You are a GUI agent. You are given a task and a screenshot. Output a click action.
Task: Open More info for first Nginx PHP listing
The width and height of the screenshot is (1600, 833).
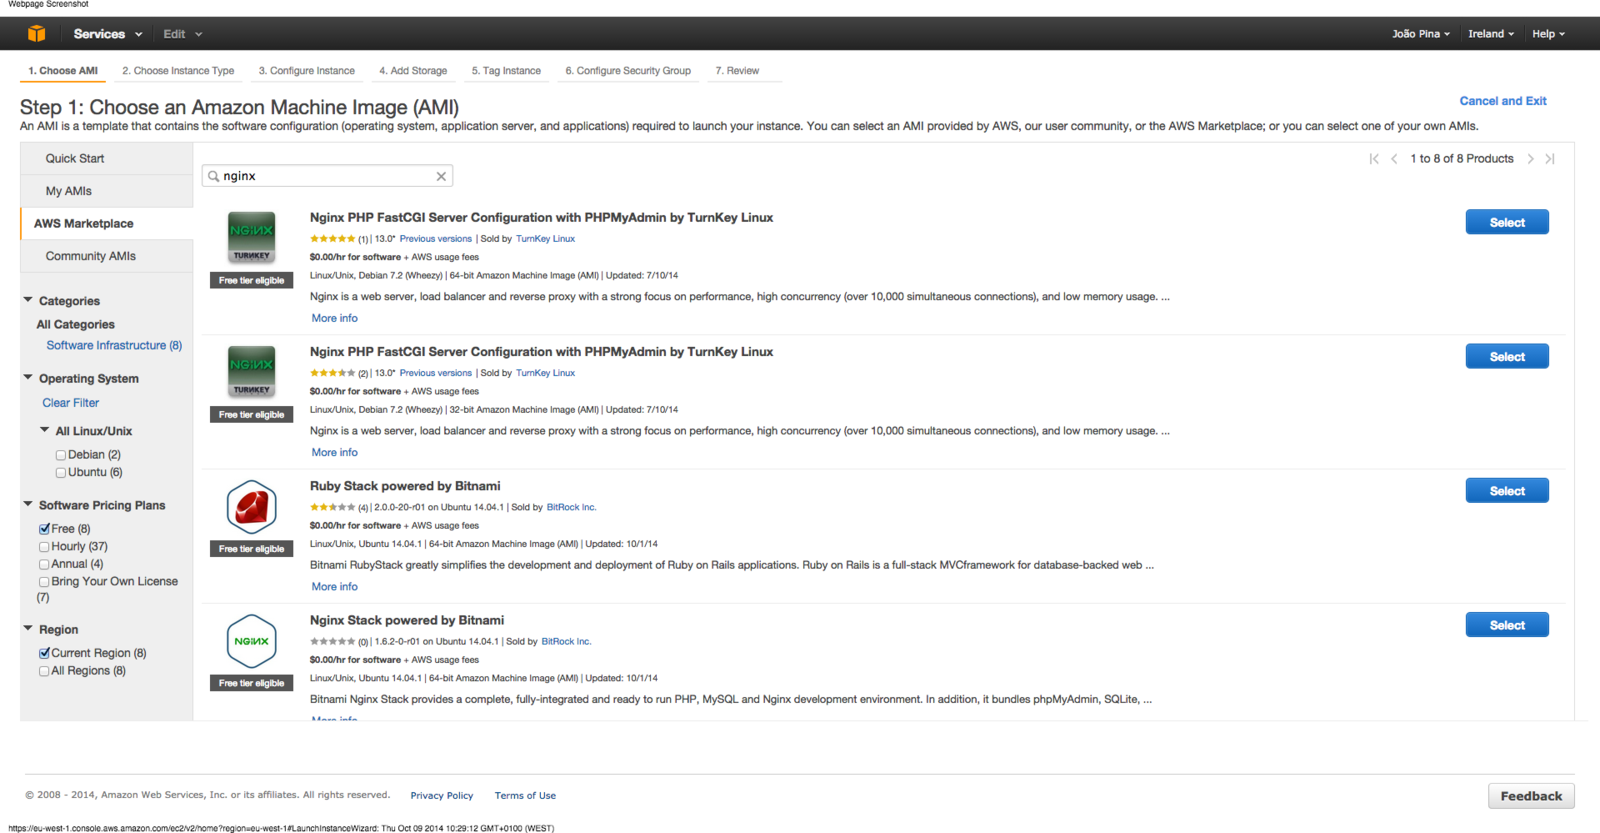(334, 318)
